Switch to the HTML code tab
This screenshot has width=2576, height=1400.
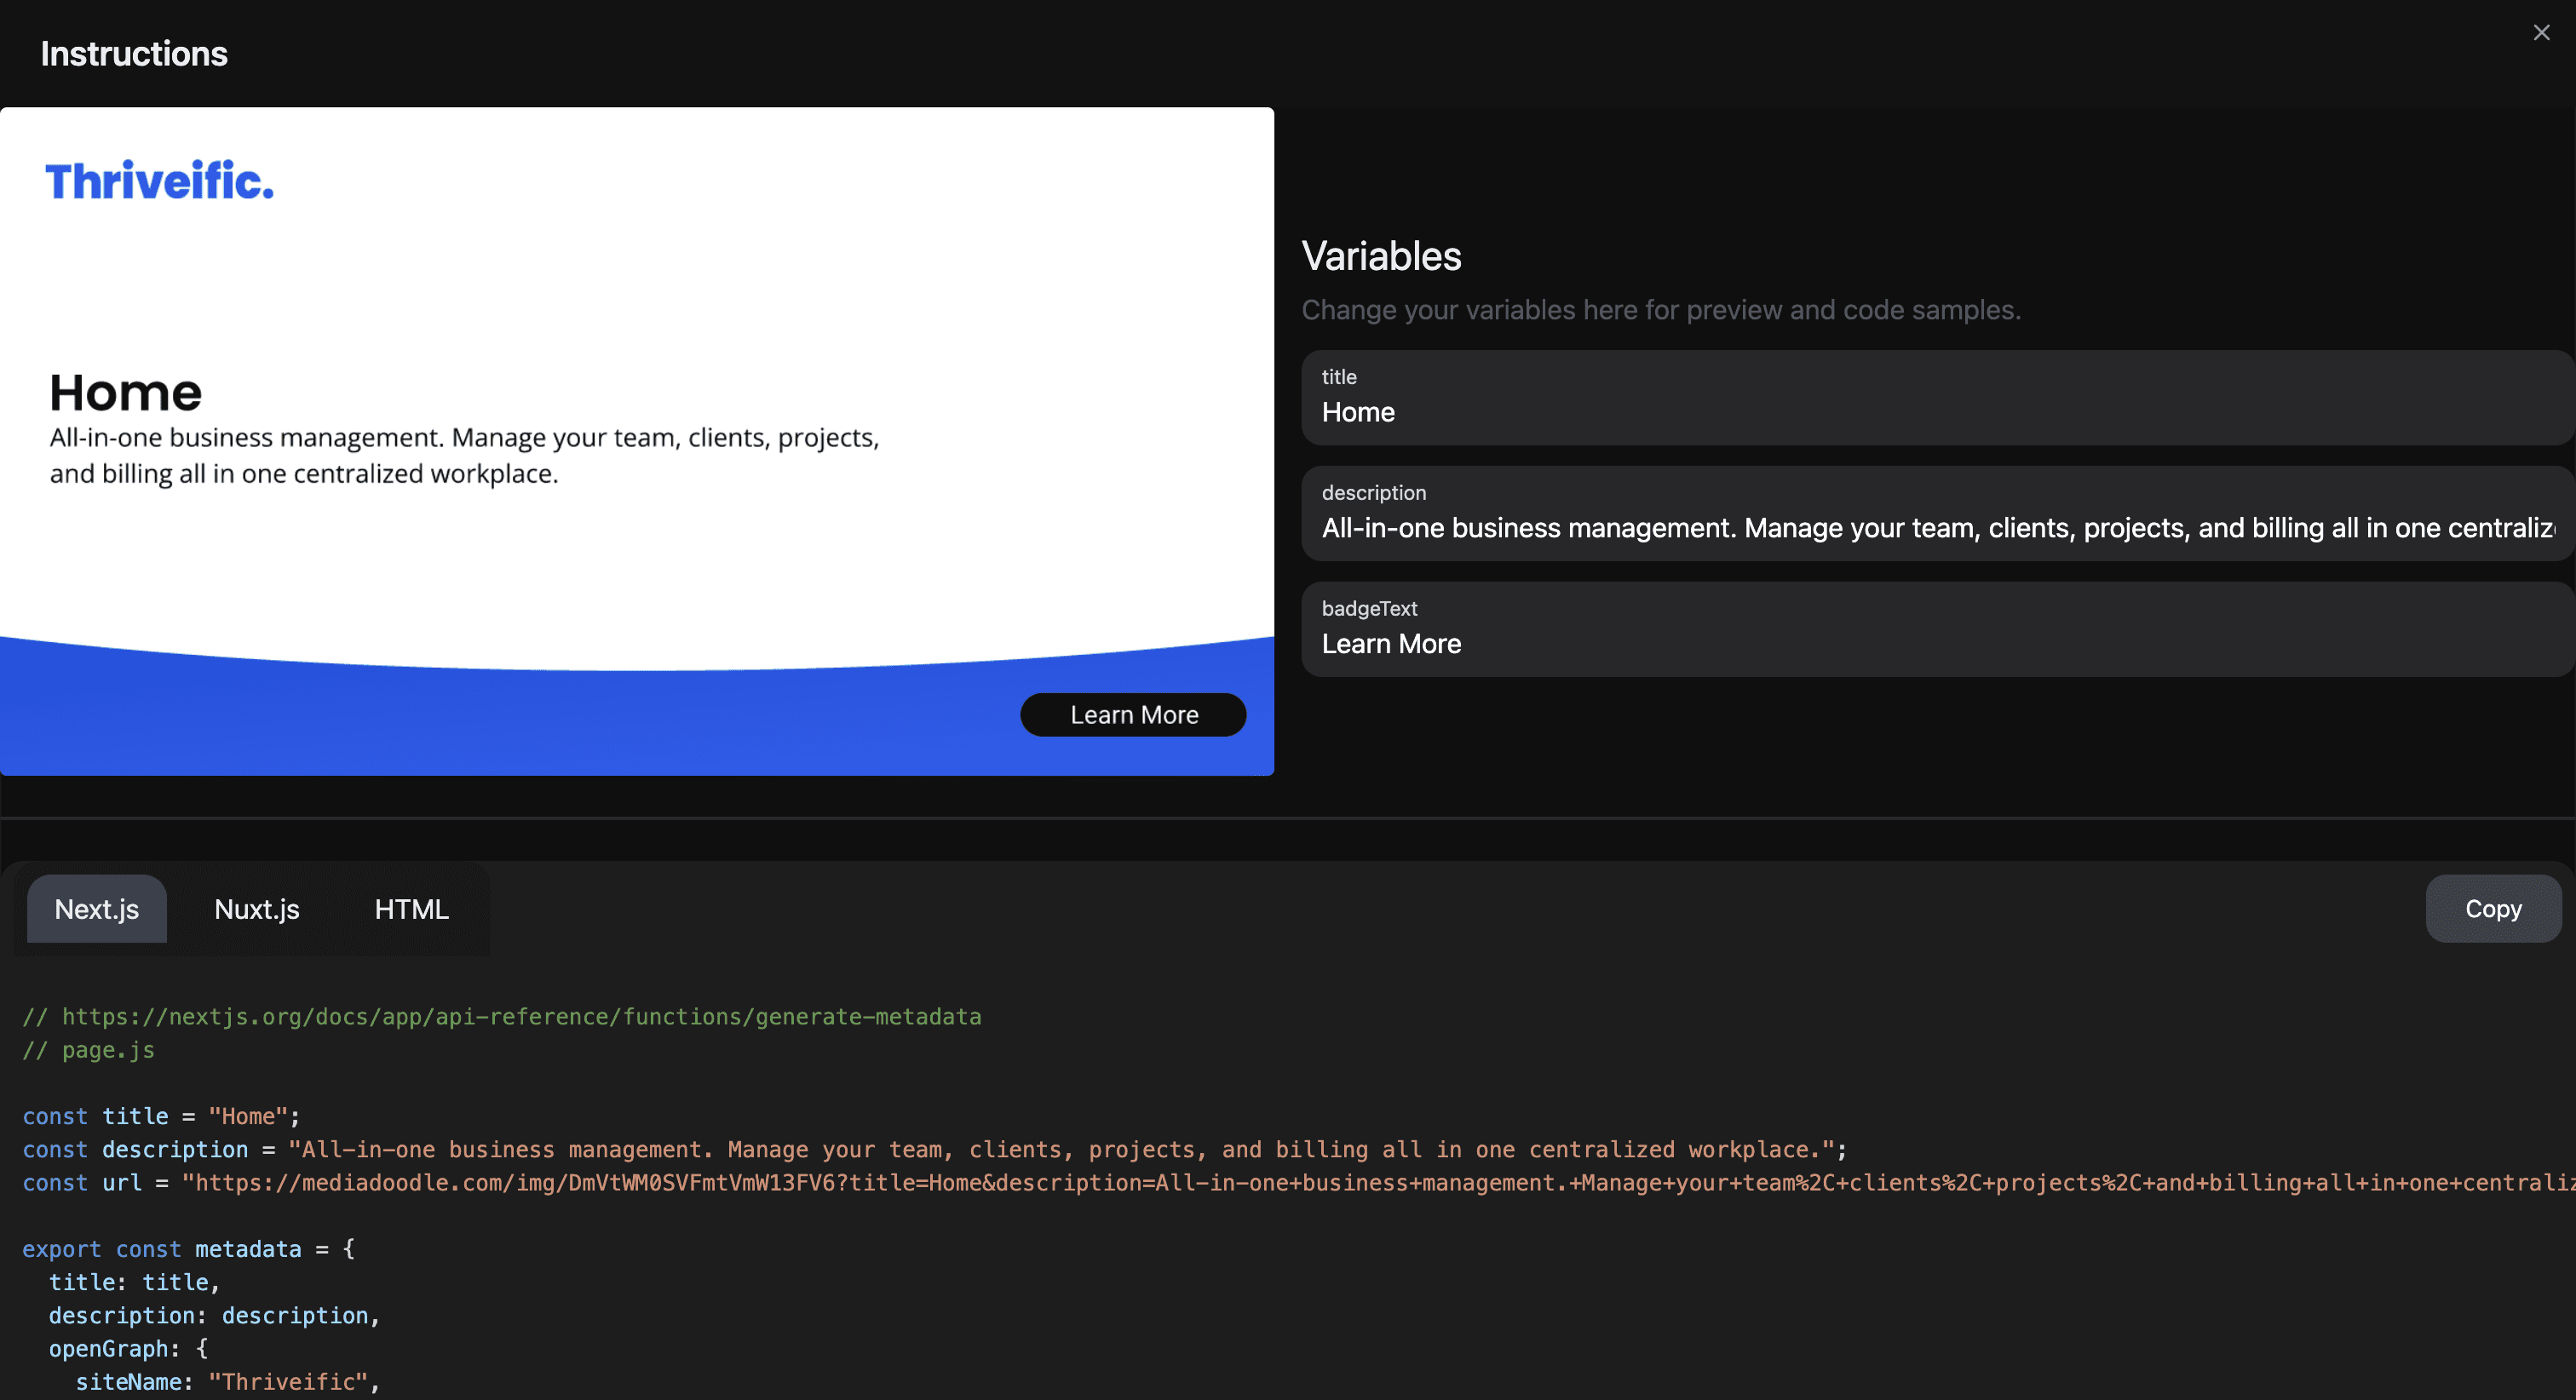(412, 909)
